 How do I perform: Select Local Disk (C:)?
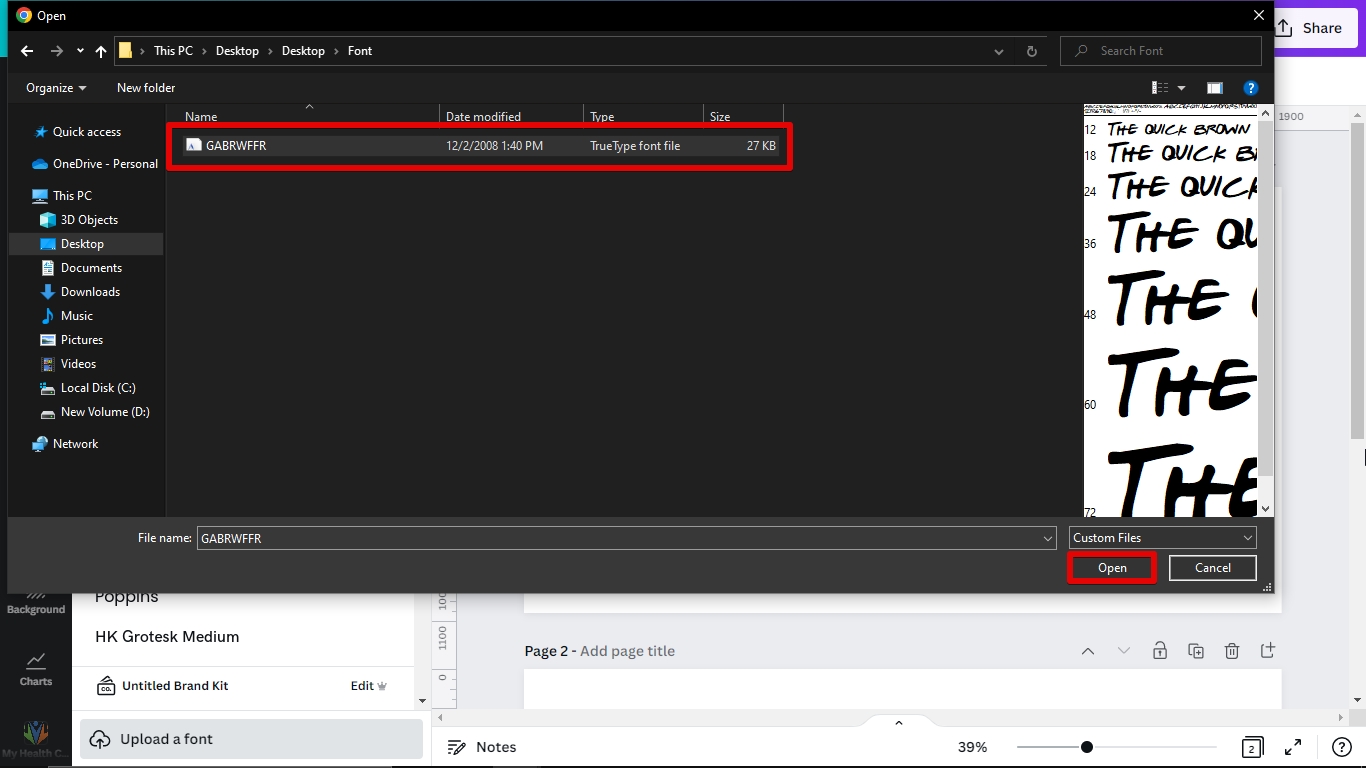pos(98,388)
